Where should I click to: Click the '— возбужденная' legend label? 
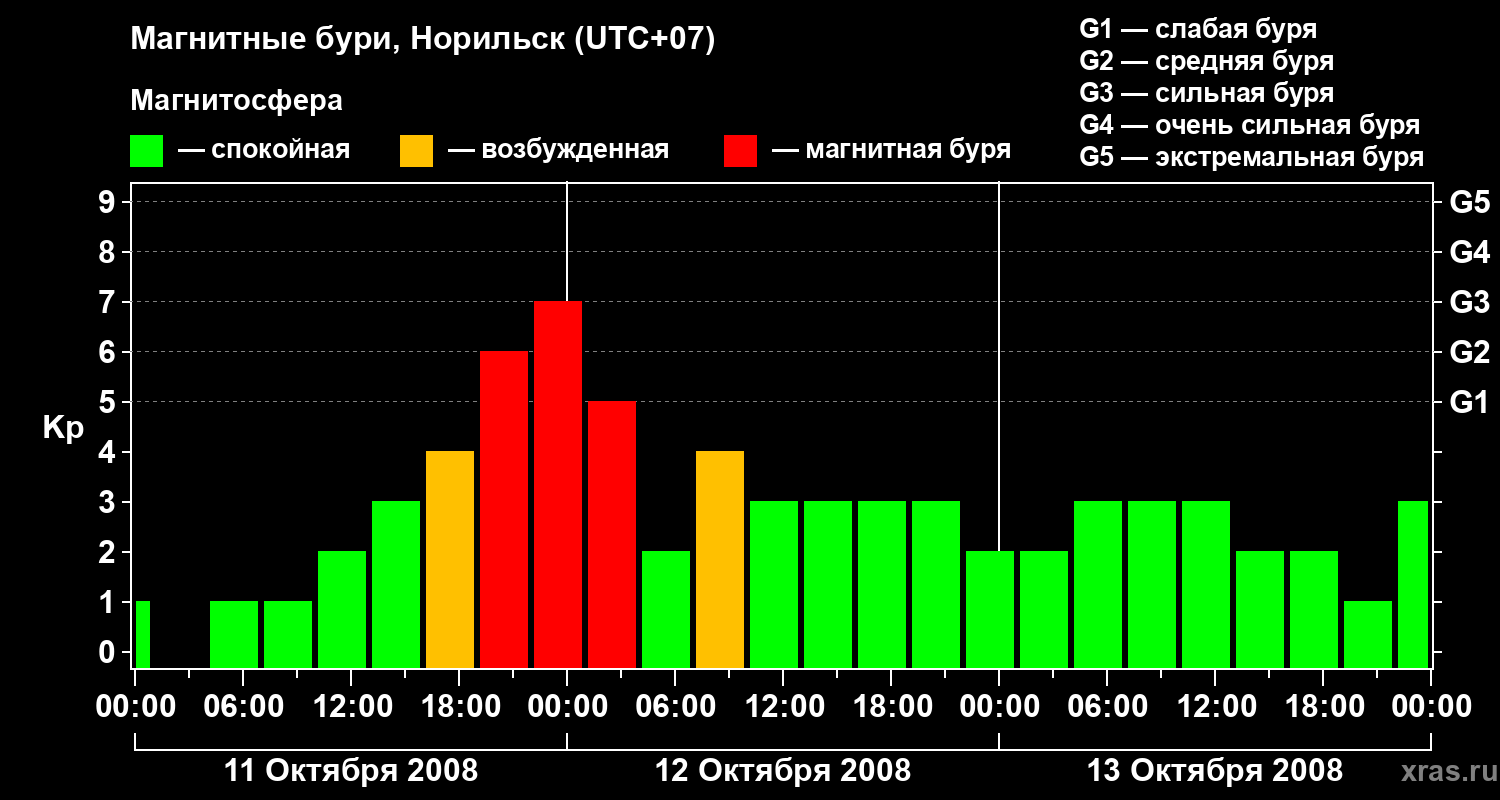click(558, 150)
